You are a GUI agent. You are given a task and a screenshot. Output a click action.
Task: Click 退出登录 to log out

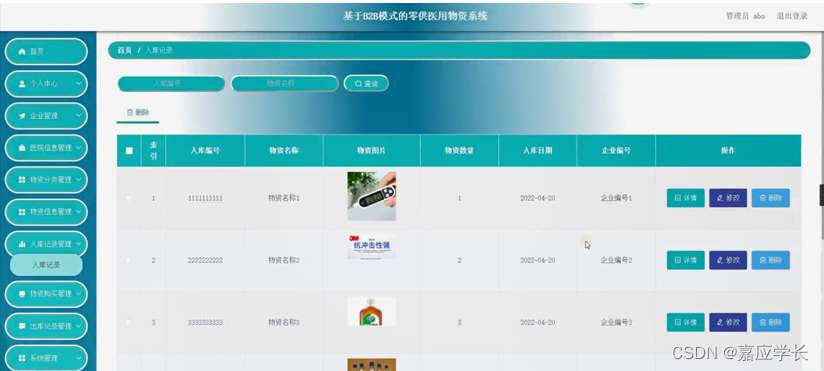[792, 16]
